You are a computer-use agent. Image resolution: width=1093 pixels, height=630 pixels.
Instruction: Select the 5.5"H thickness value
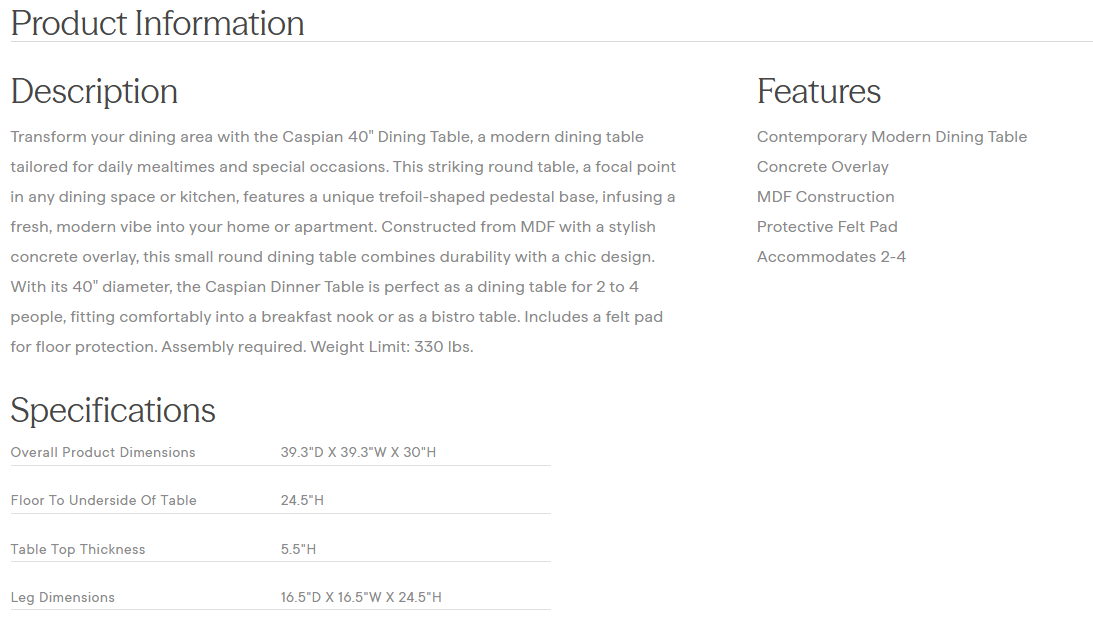(298, 549)
